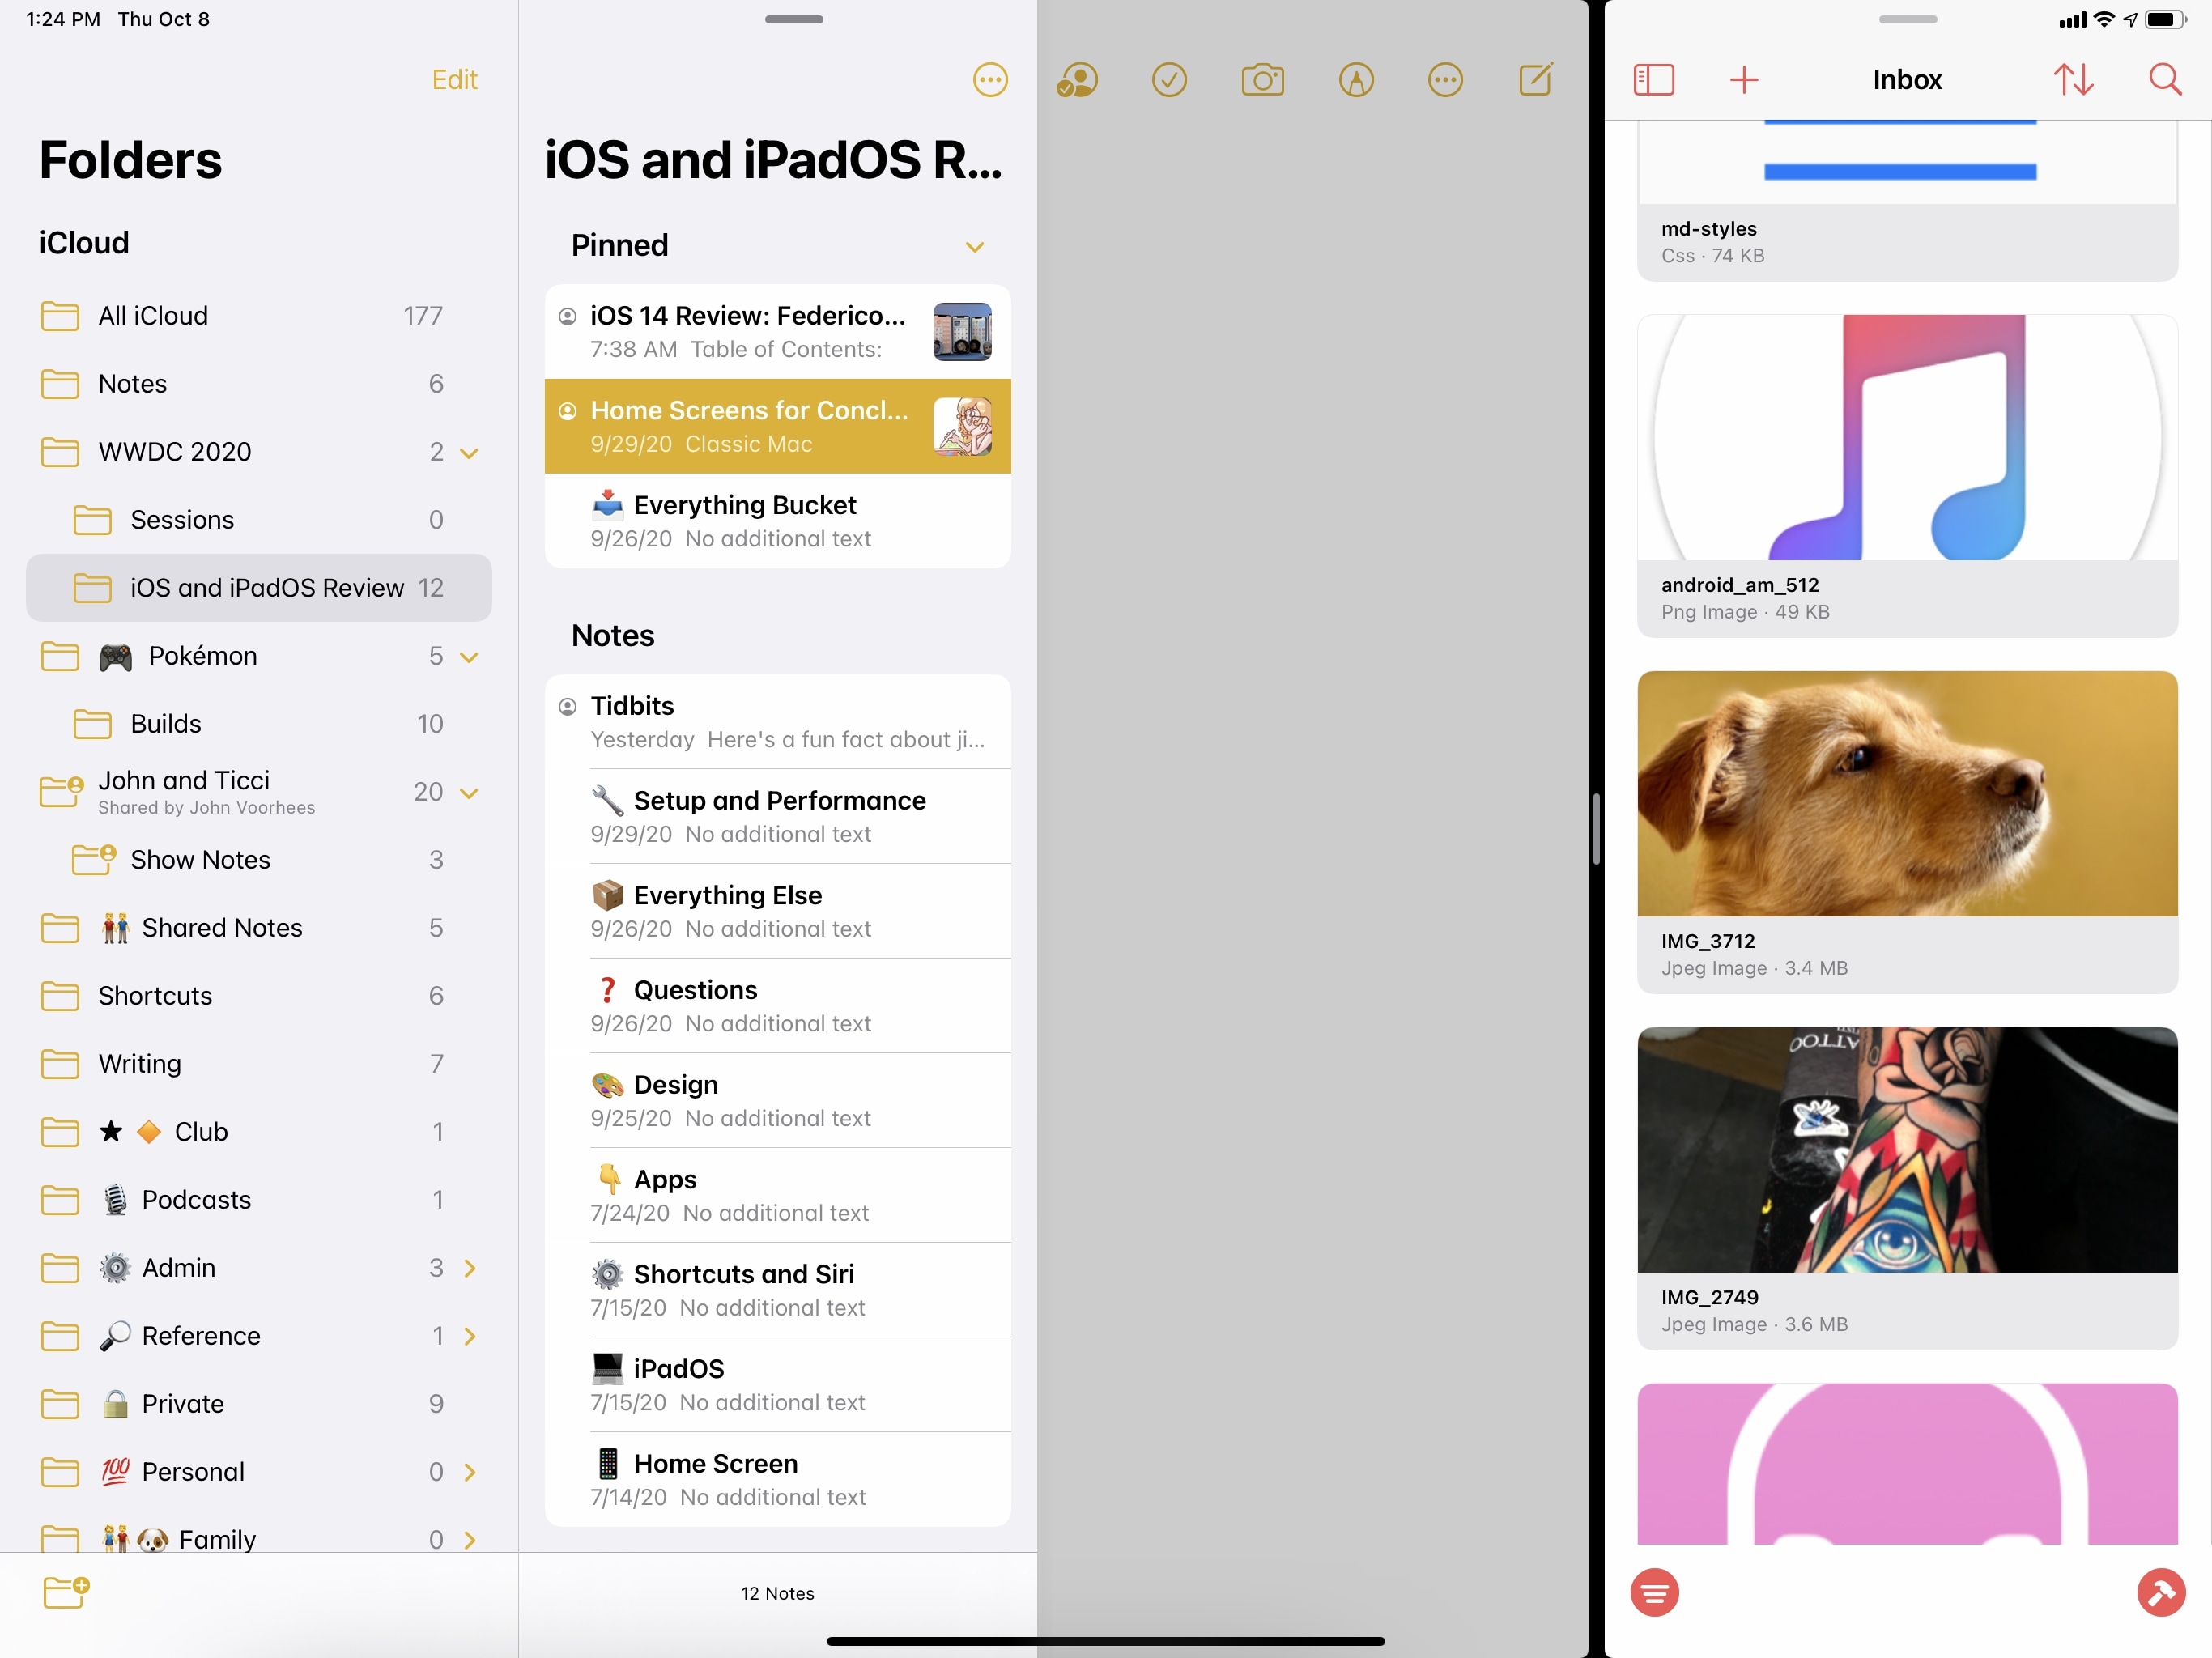Open the iPadOS note
The height and width of the screenshot is (1658, 2212).
[777, 1385]
